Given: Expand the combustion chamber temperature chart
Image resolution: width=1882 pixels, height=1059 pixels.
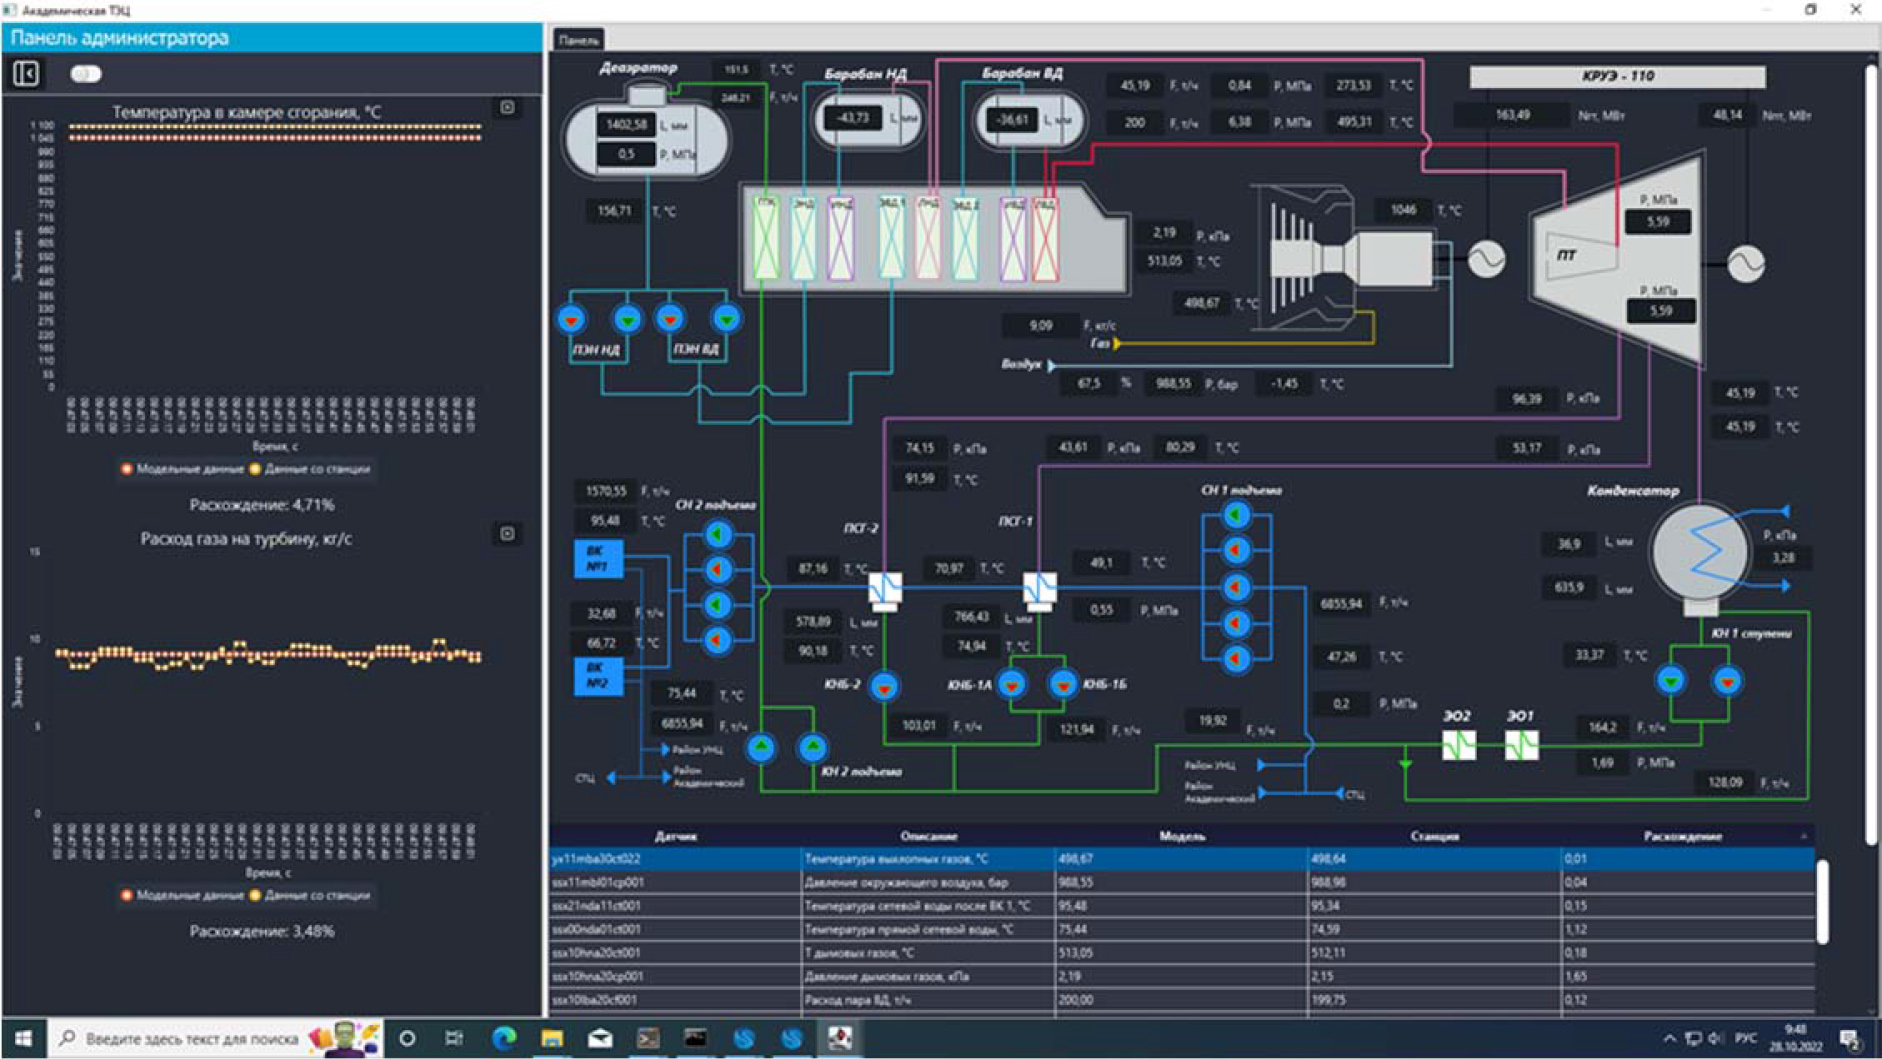Looking at the screenshot, I should pyautogui.click(x=507, y=107).
